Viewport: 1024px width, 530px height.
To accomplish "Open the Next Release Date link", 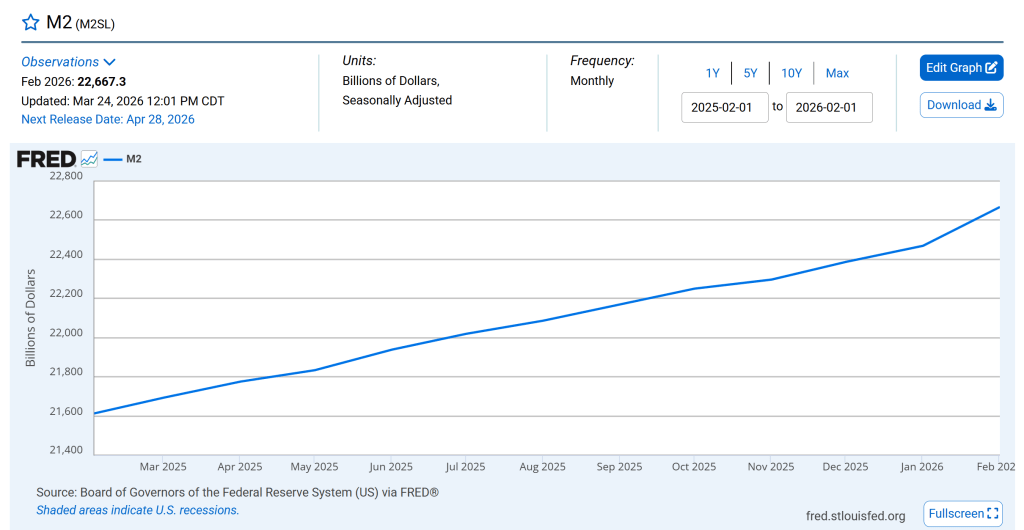I will pos(108,119).
